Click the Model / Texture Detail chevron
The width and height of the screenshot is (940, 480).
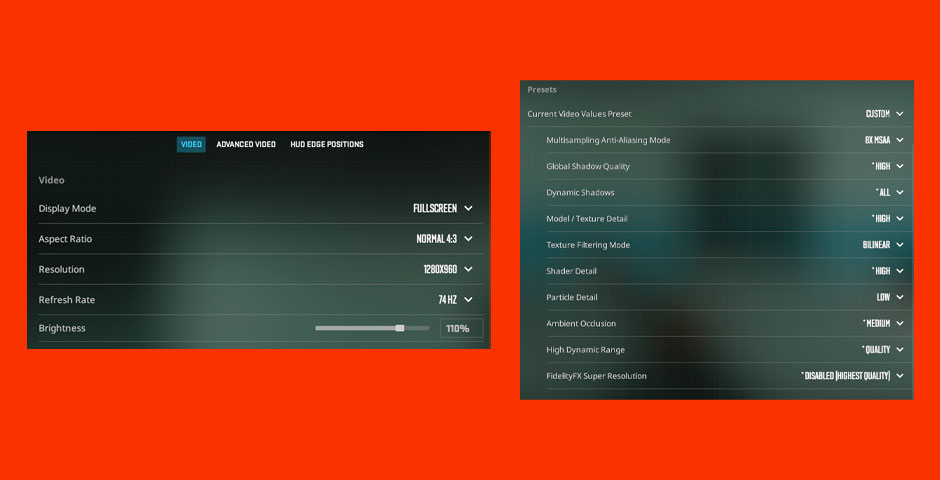point(900,218)
